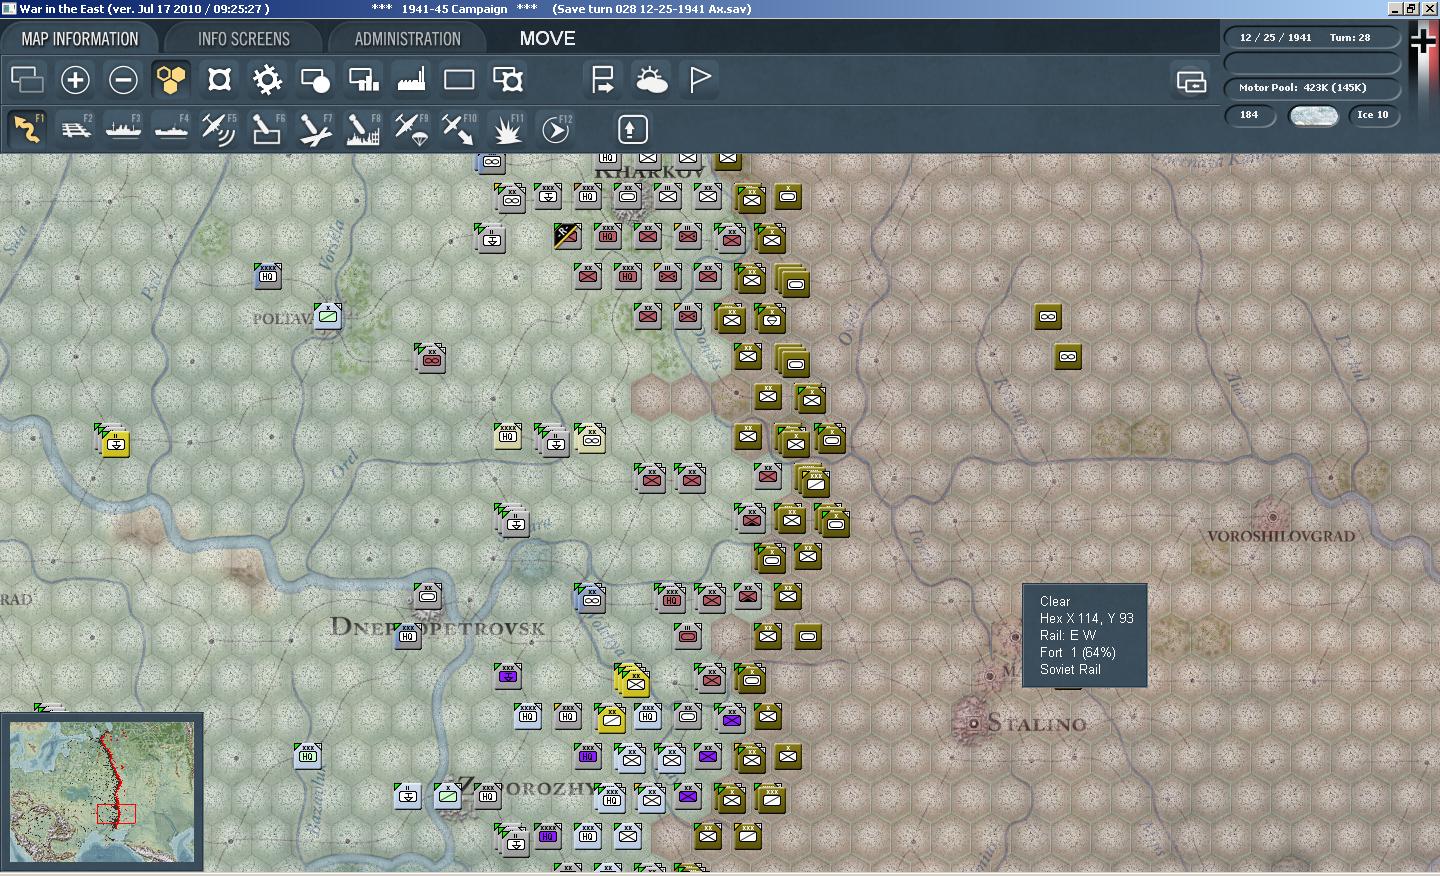
Task: Click the Ice 10 status readout
Action: [x=1373, y=115]
